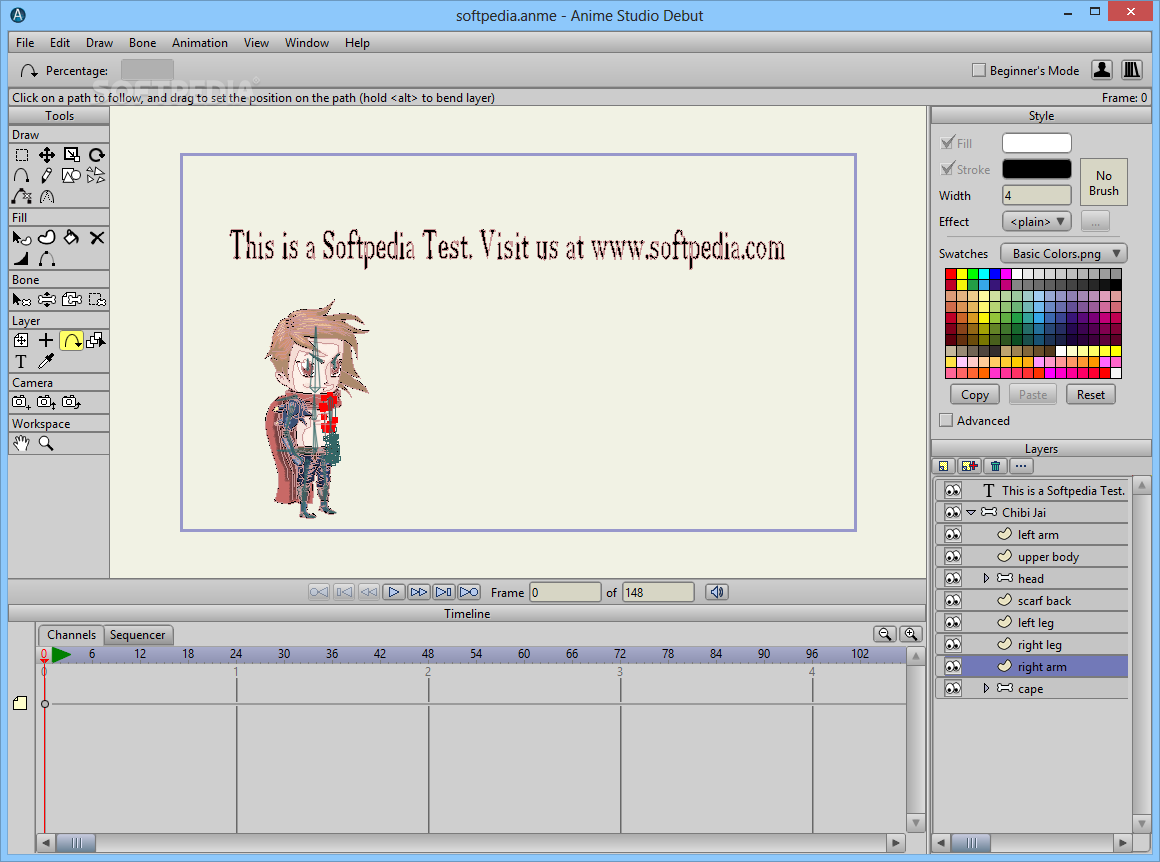Select the Select Points tool in Draw
This screenshot has width=1160, height=862.
[x=21, y=155]
